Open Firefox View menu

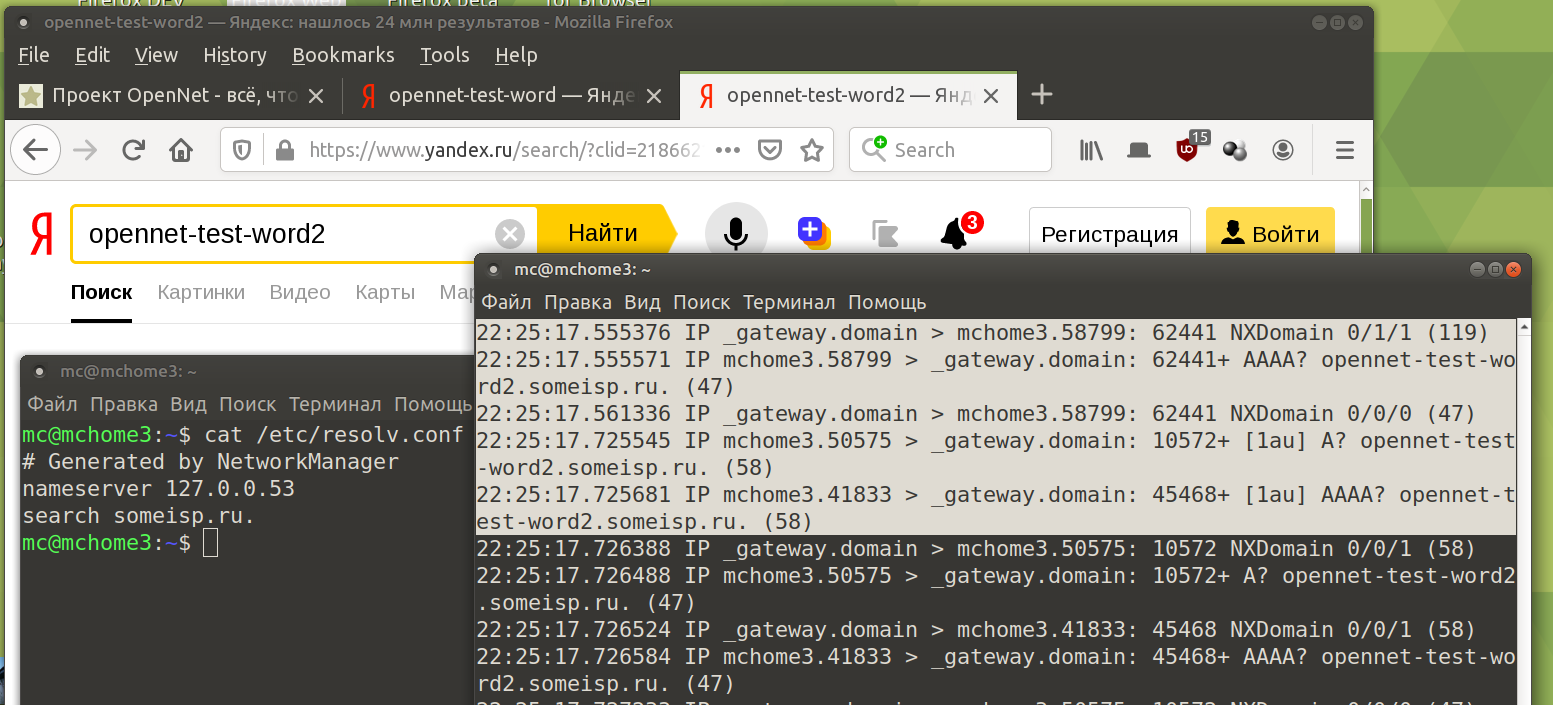[156, 55]
